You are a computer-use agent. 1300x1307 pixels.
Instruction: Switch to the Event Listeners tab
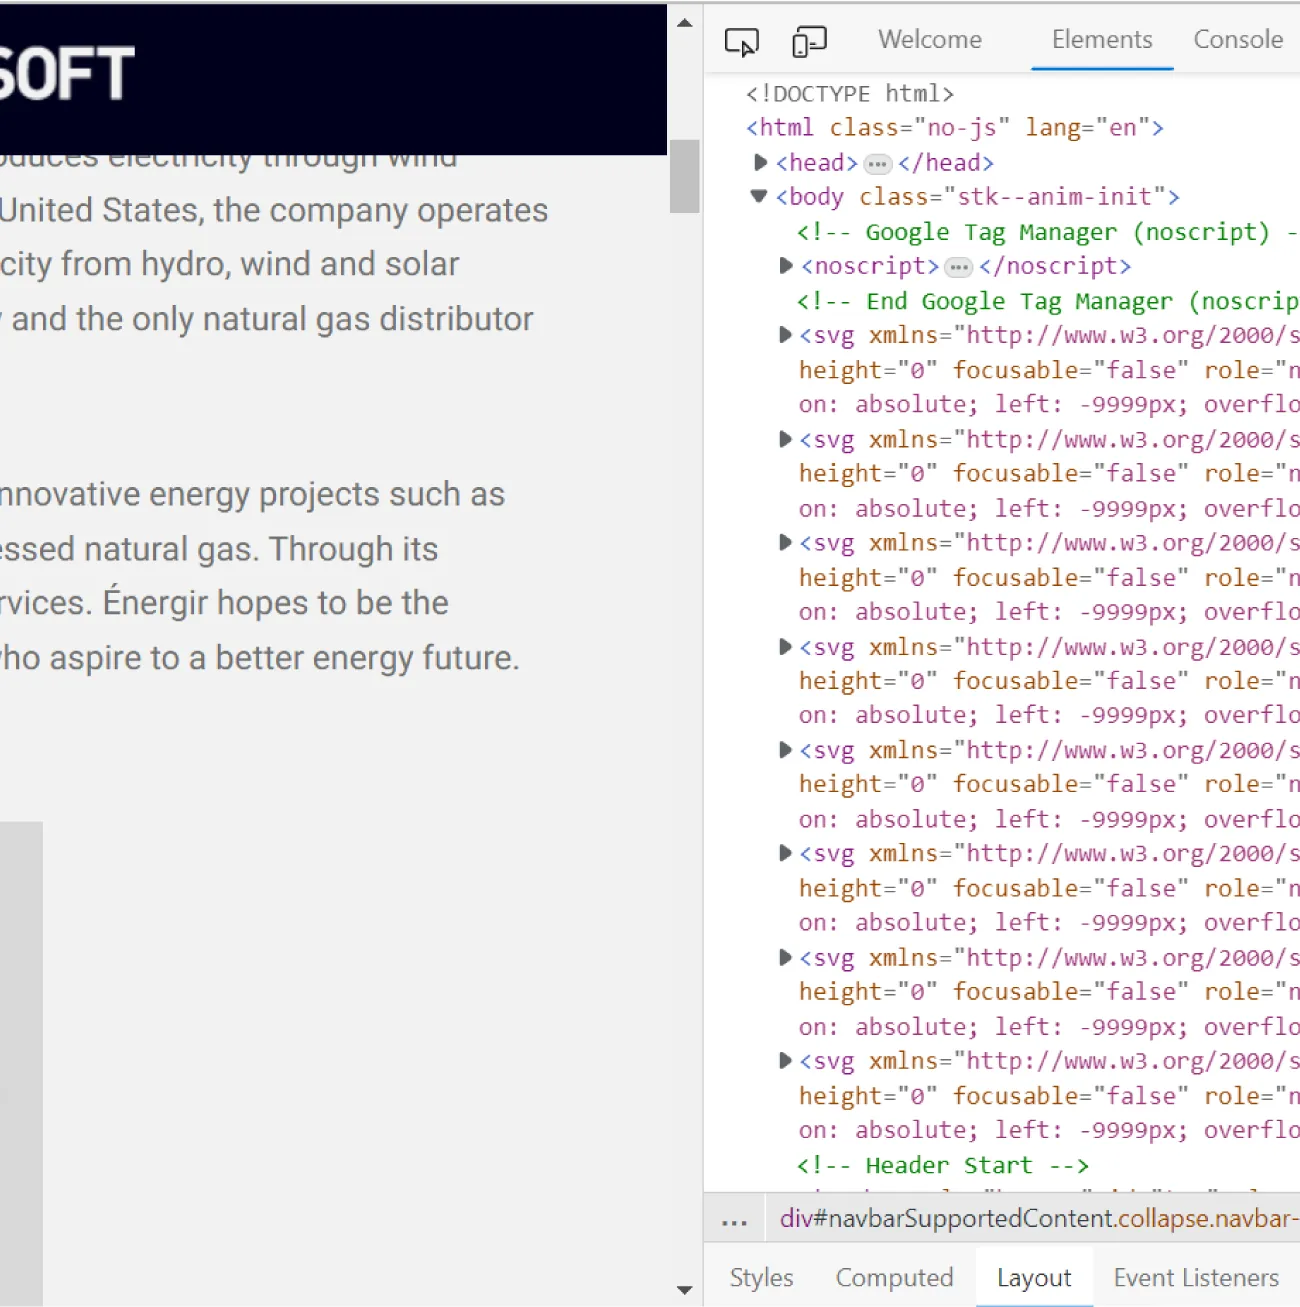tap(1196, 1277)
